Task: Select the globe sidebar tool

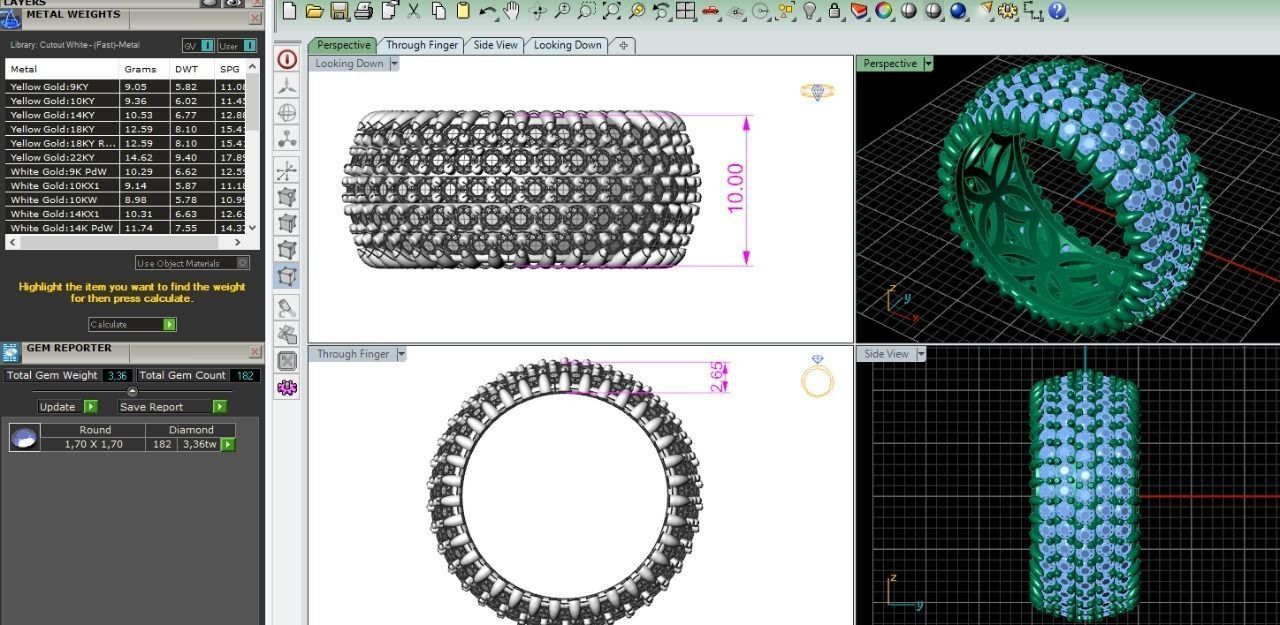Action: pyautogui.click(x=287, y=112)
